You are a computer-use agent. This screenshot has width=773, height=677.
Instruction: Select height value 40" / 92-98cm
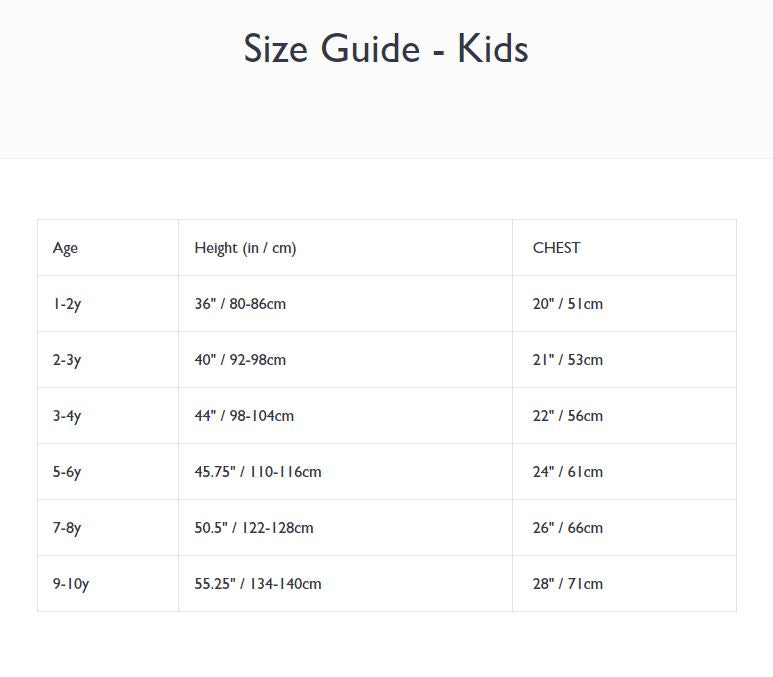pyautogui.click(x=240, y=360)
